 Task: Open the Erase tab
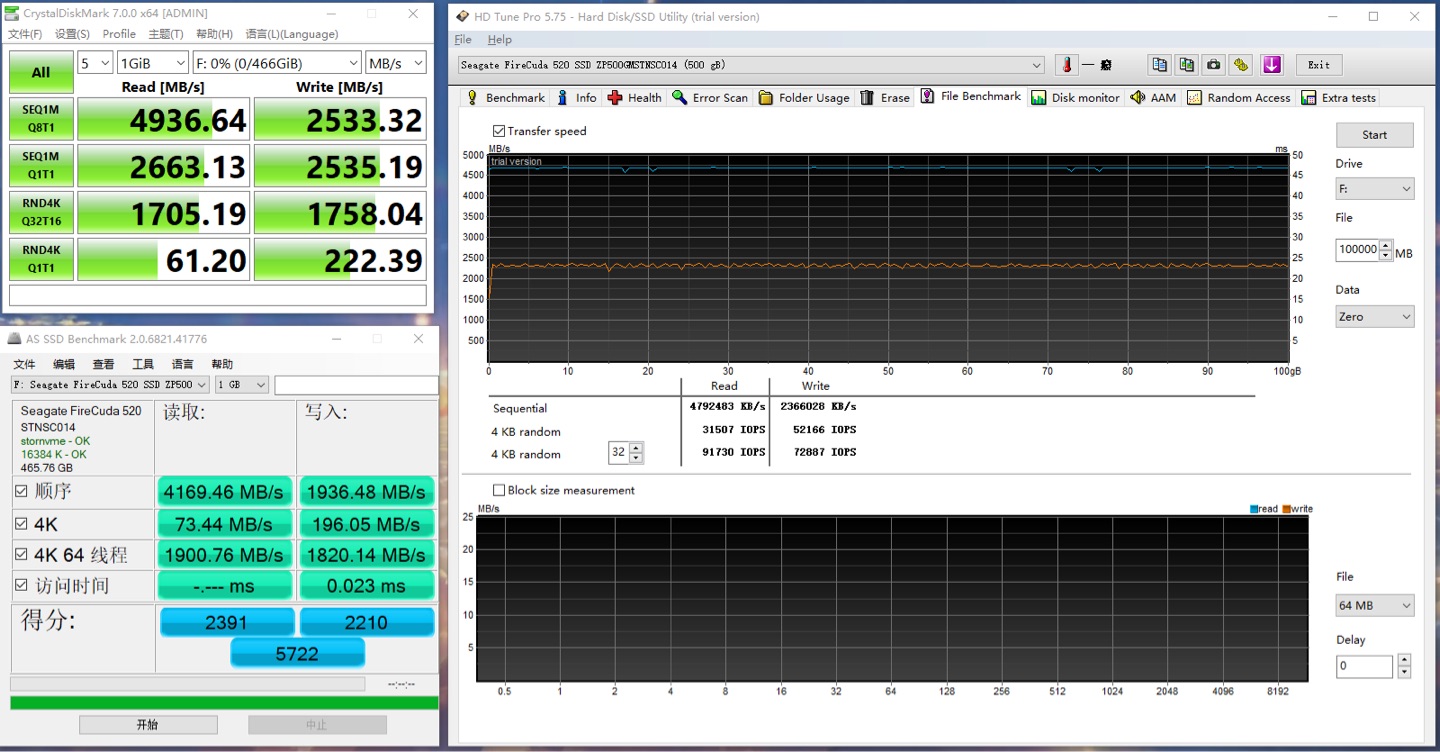tap(885, 98)
